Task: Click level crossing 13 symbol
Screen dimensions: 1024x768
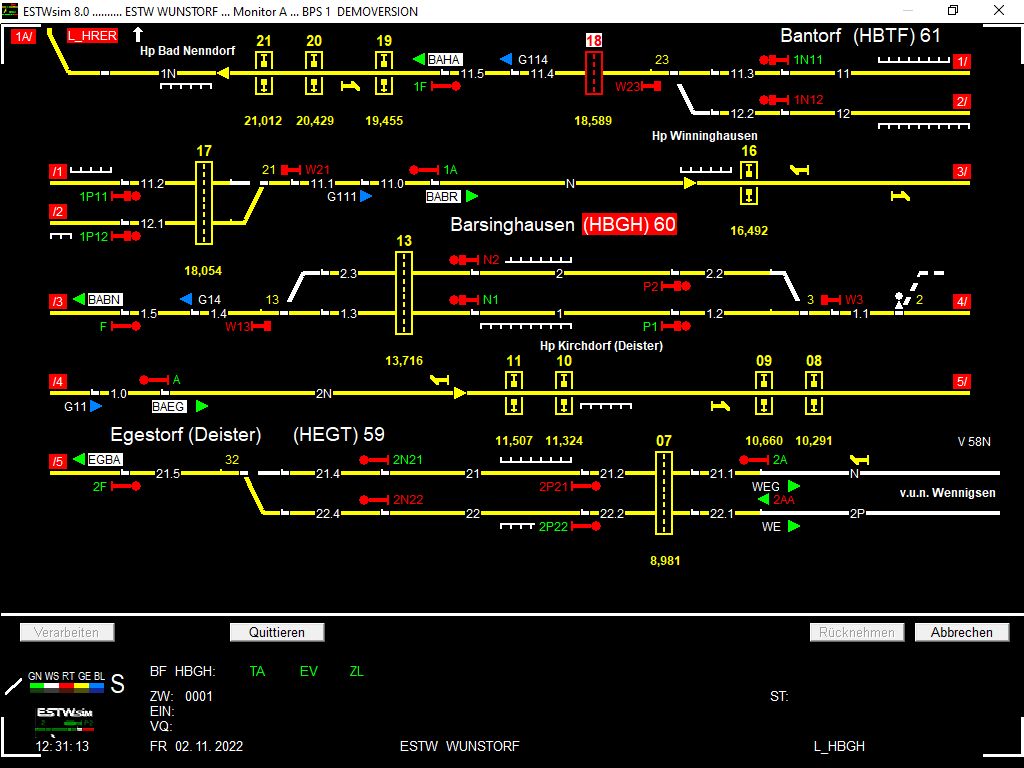Action: 404,292
